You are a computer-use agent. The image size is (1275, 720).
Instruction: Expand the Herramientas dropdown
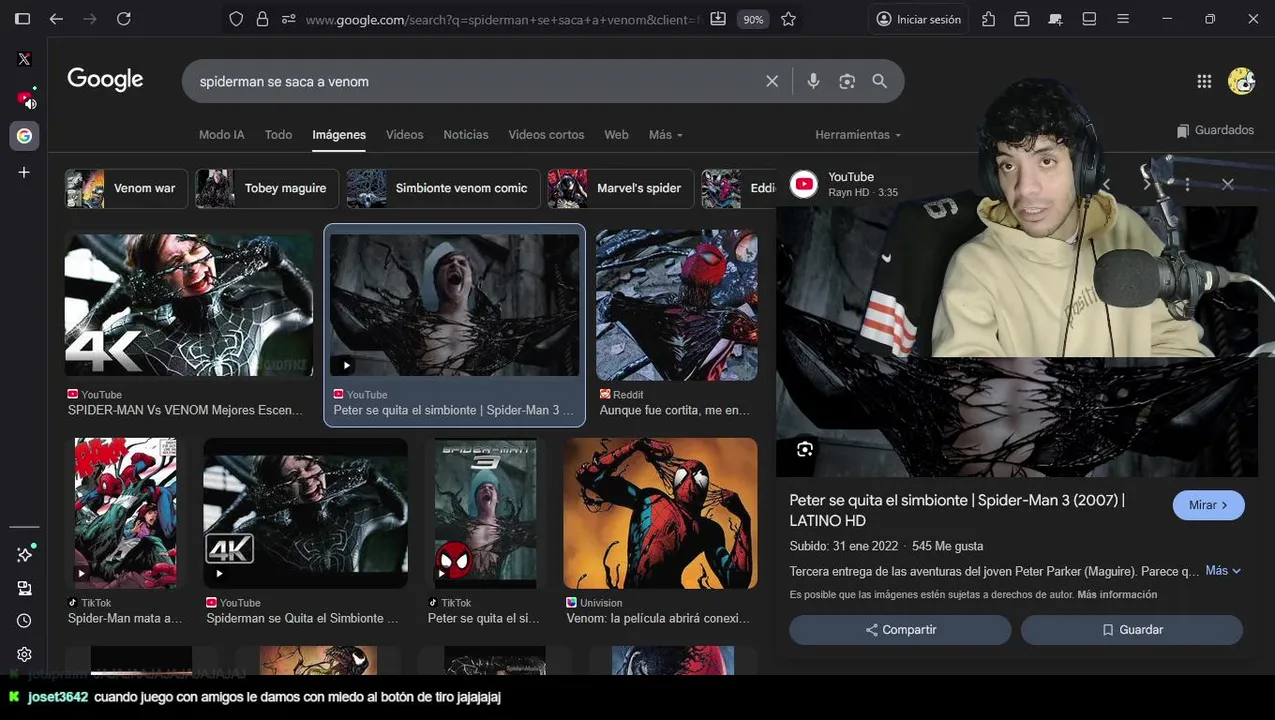pos(858,134)
